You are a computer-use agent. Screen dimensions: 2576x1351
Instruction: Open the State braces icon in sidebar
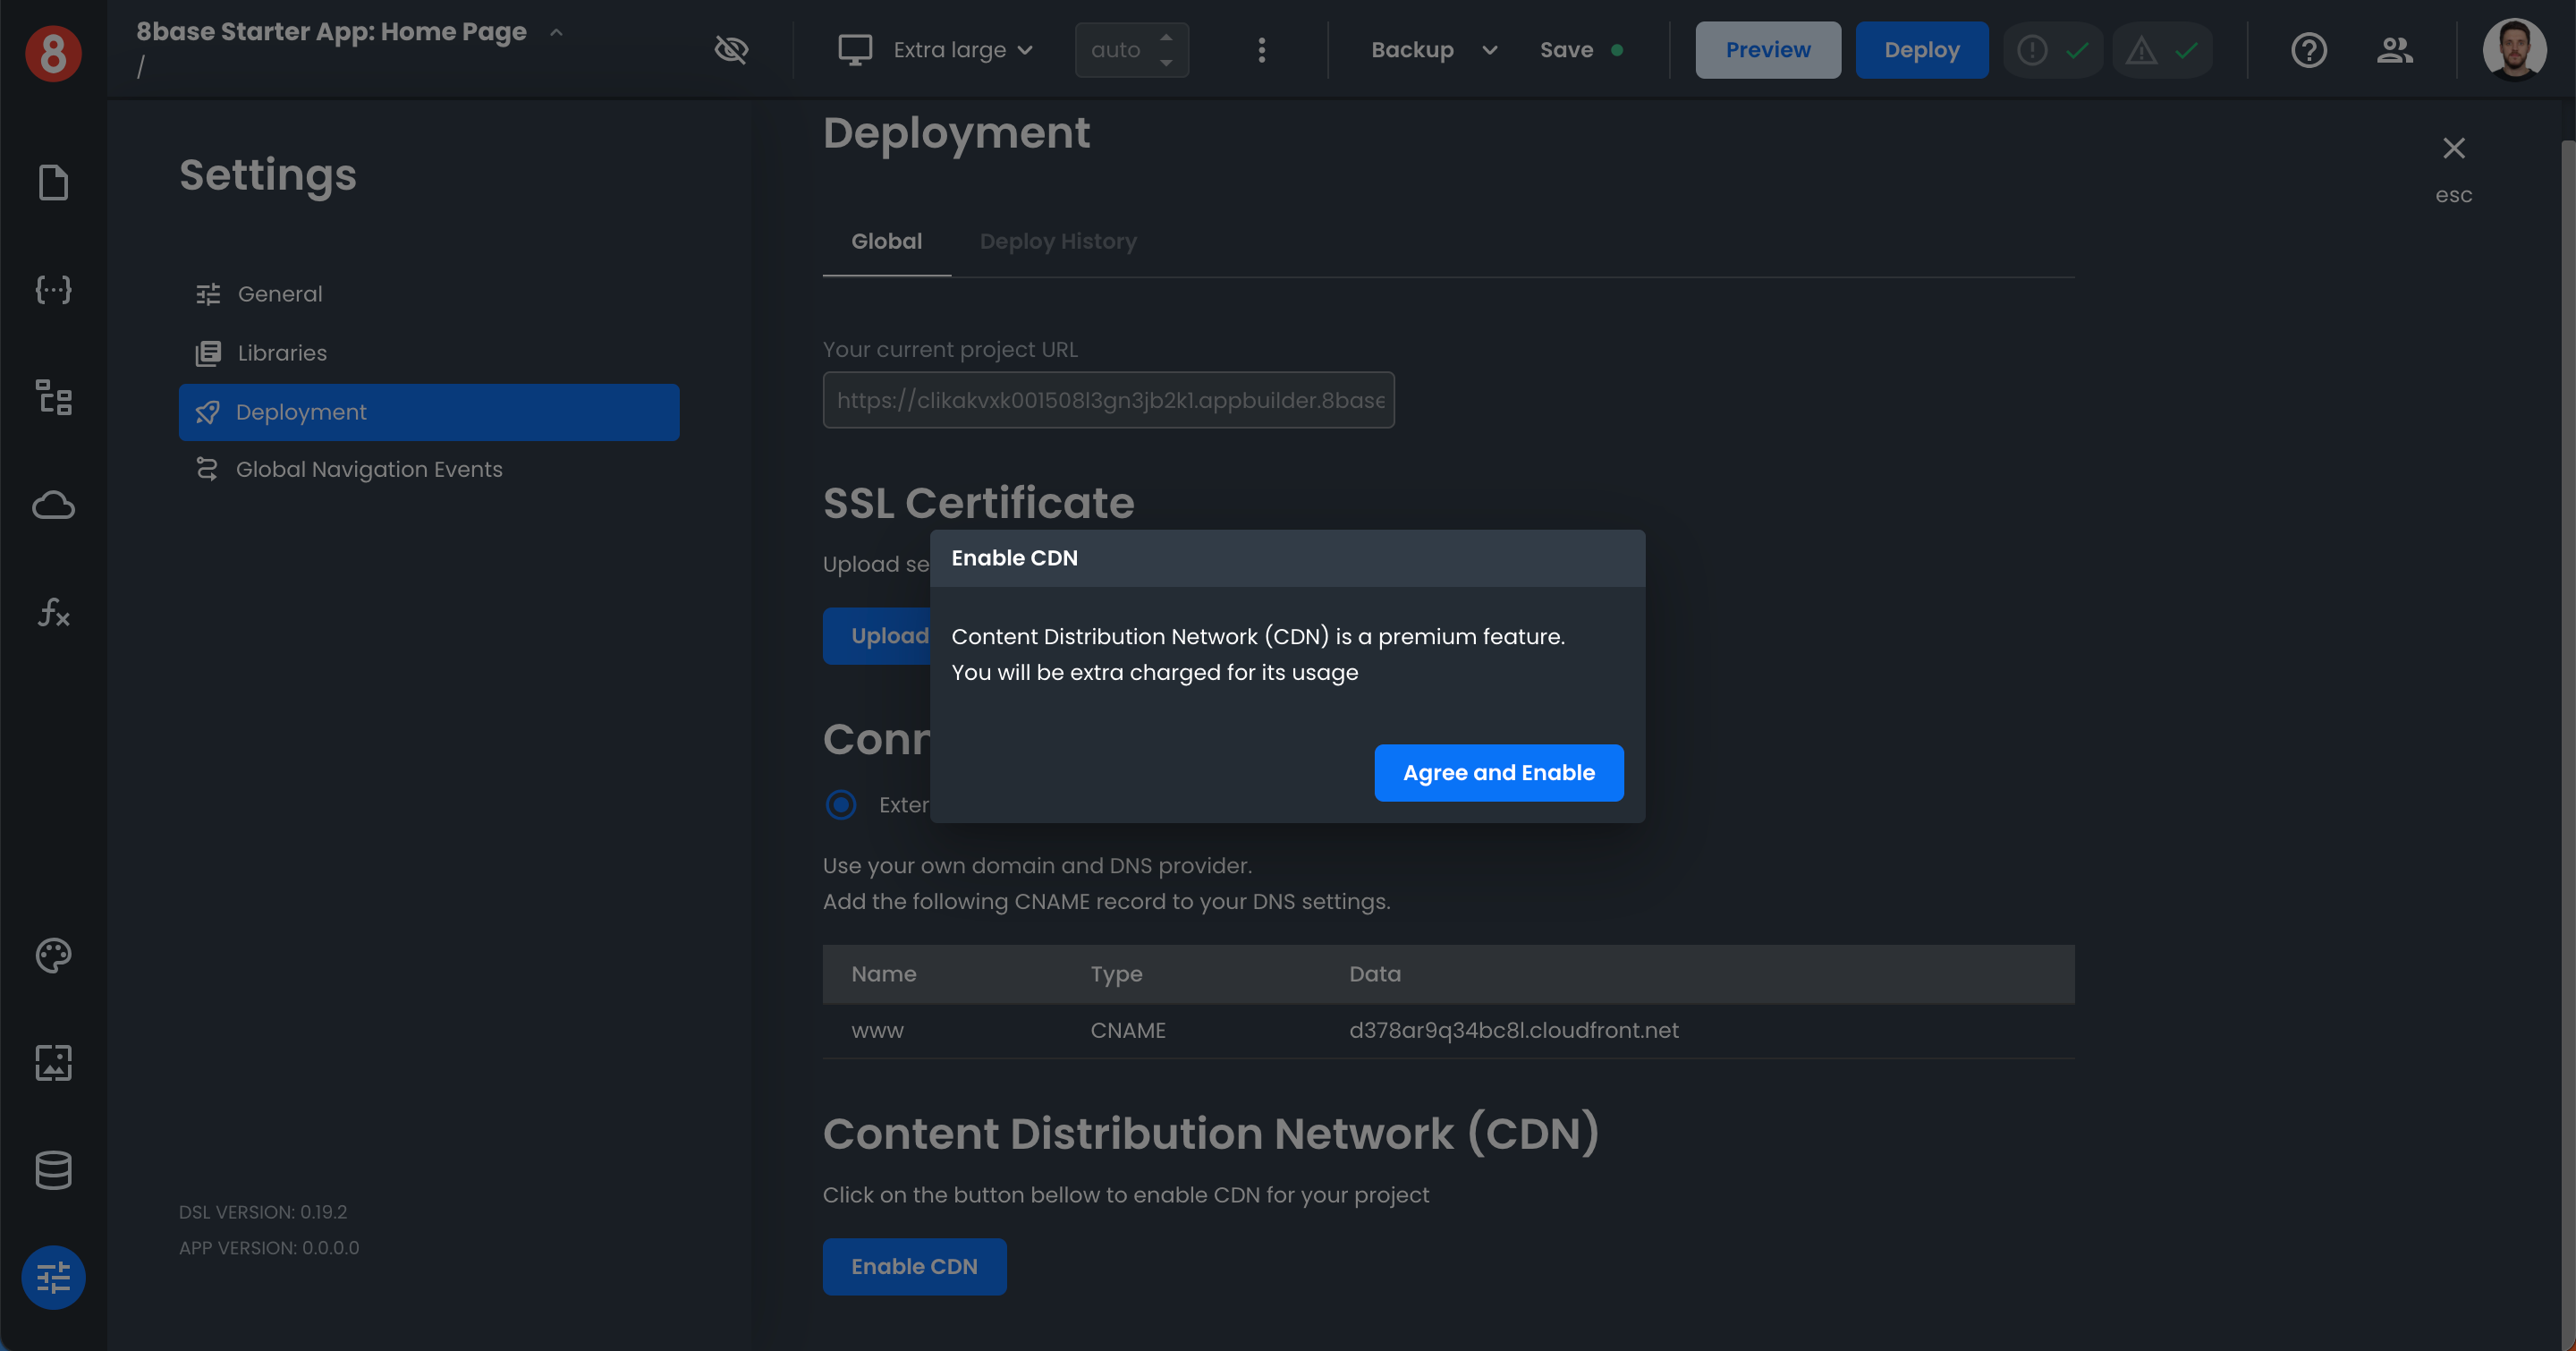[x=53, y=290]
